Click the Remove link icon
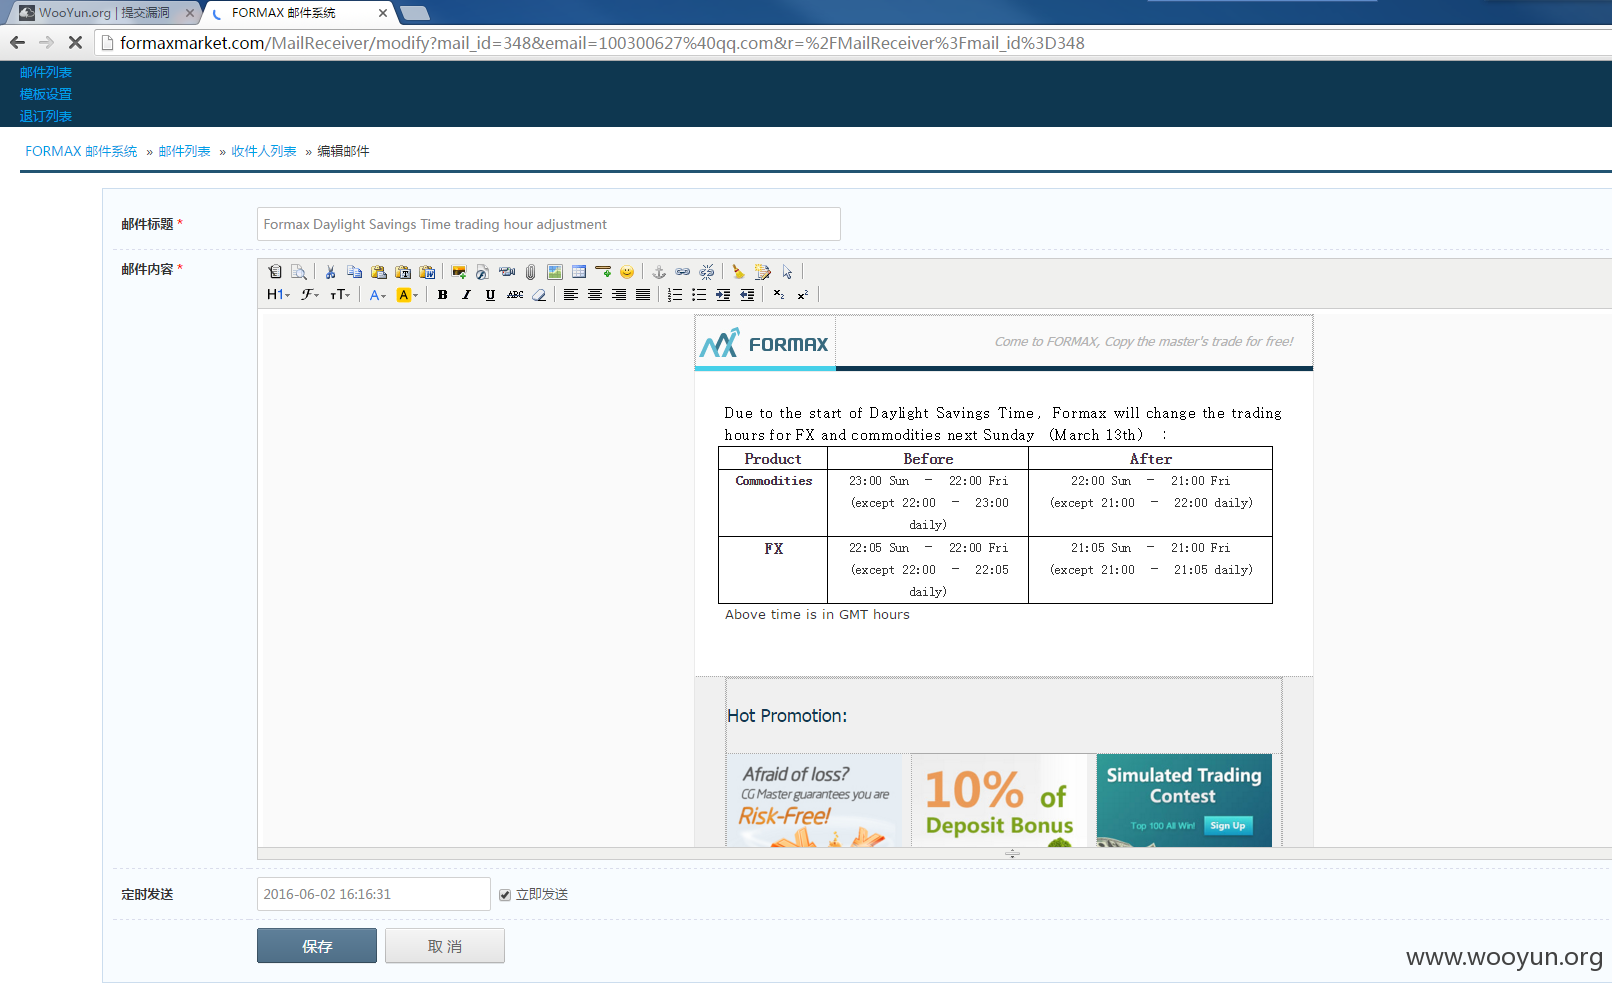The height and width of the screenshot is (986, 1612). pyautogui.click(x=707, y=272)
